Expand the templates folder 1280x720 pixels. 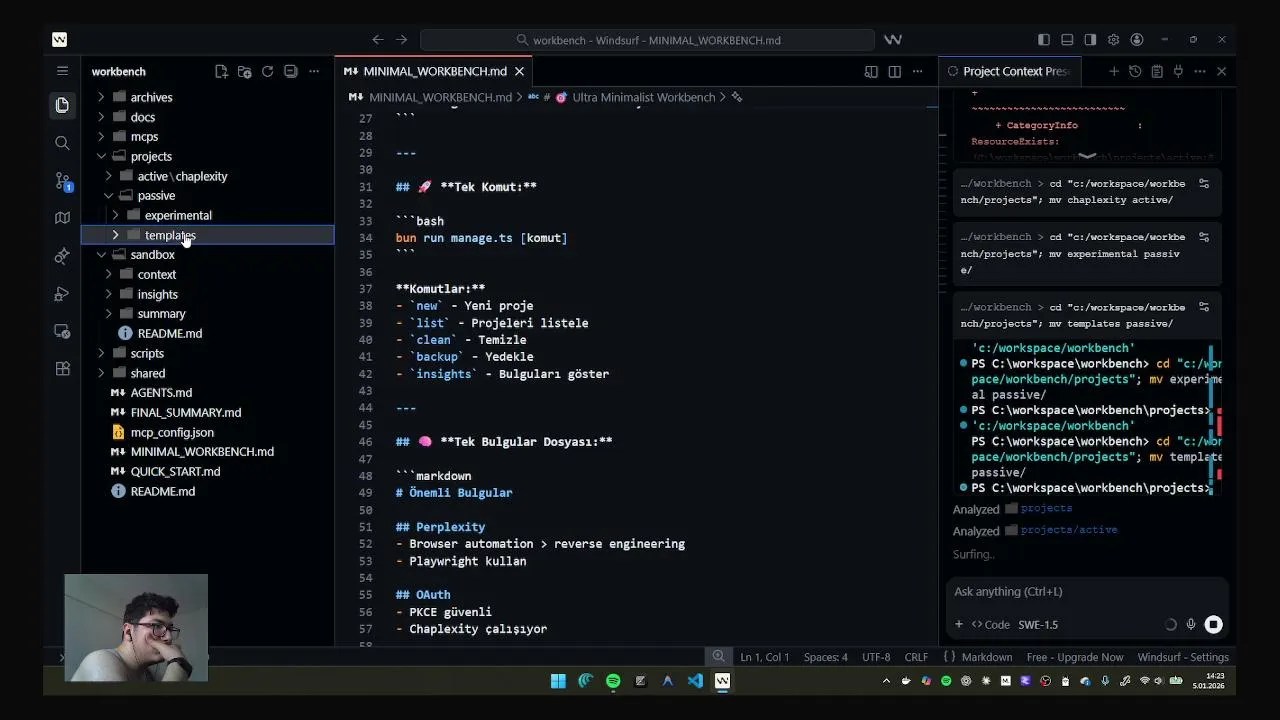click(115, 235)
